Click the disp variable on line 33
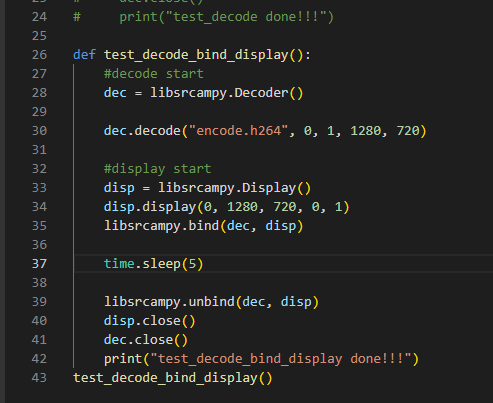Screen dimensions: 493x403 coord(119,188)
